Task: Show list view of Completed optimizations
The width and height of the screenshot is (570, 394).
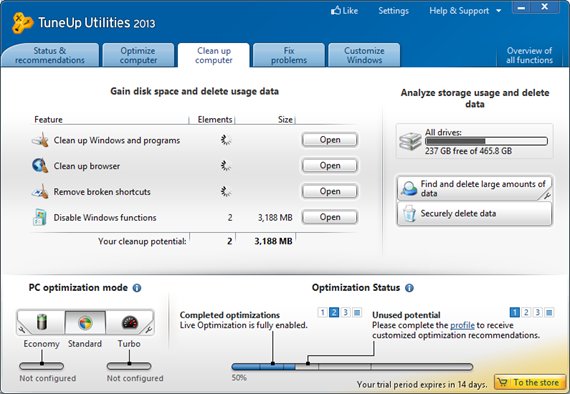Action: tap(357, 312)
